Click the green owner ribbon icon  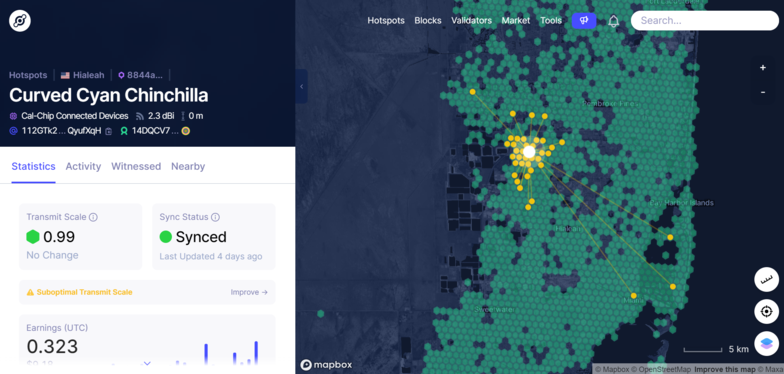click(x=124, y=131)
